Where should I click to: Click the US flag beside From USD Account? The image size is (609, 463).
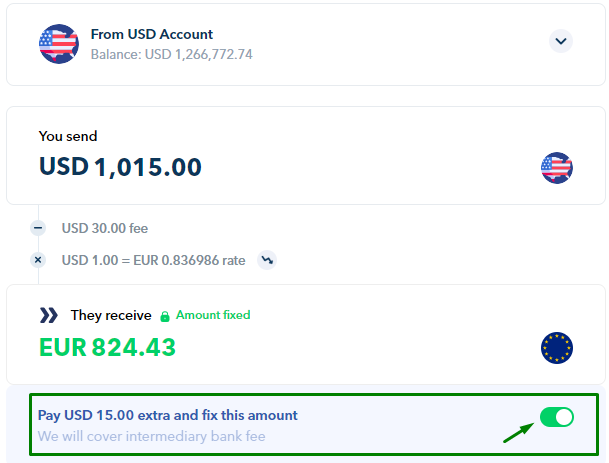coord(59,44)
